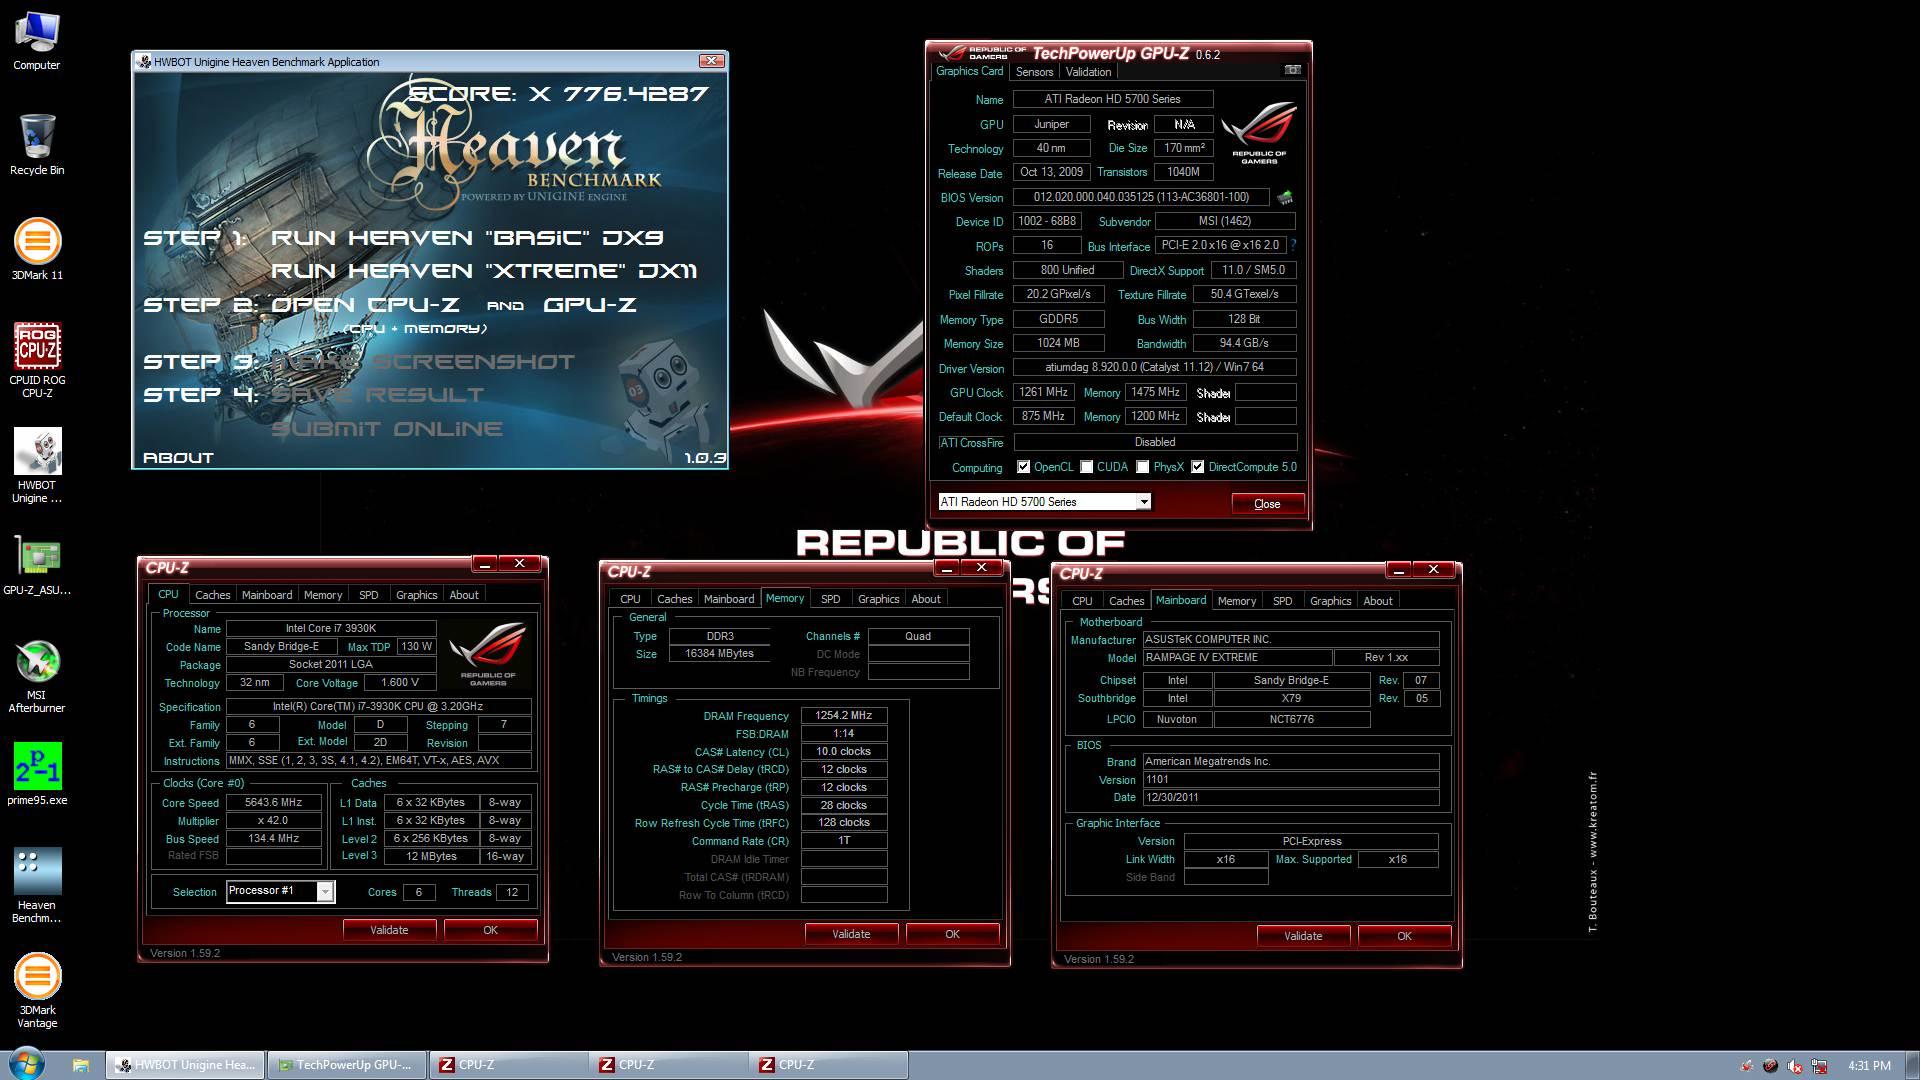
Task: Open the Processor #1 selection dropdown
Action: pos(325,891)
